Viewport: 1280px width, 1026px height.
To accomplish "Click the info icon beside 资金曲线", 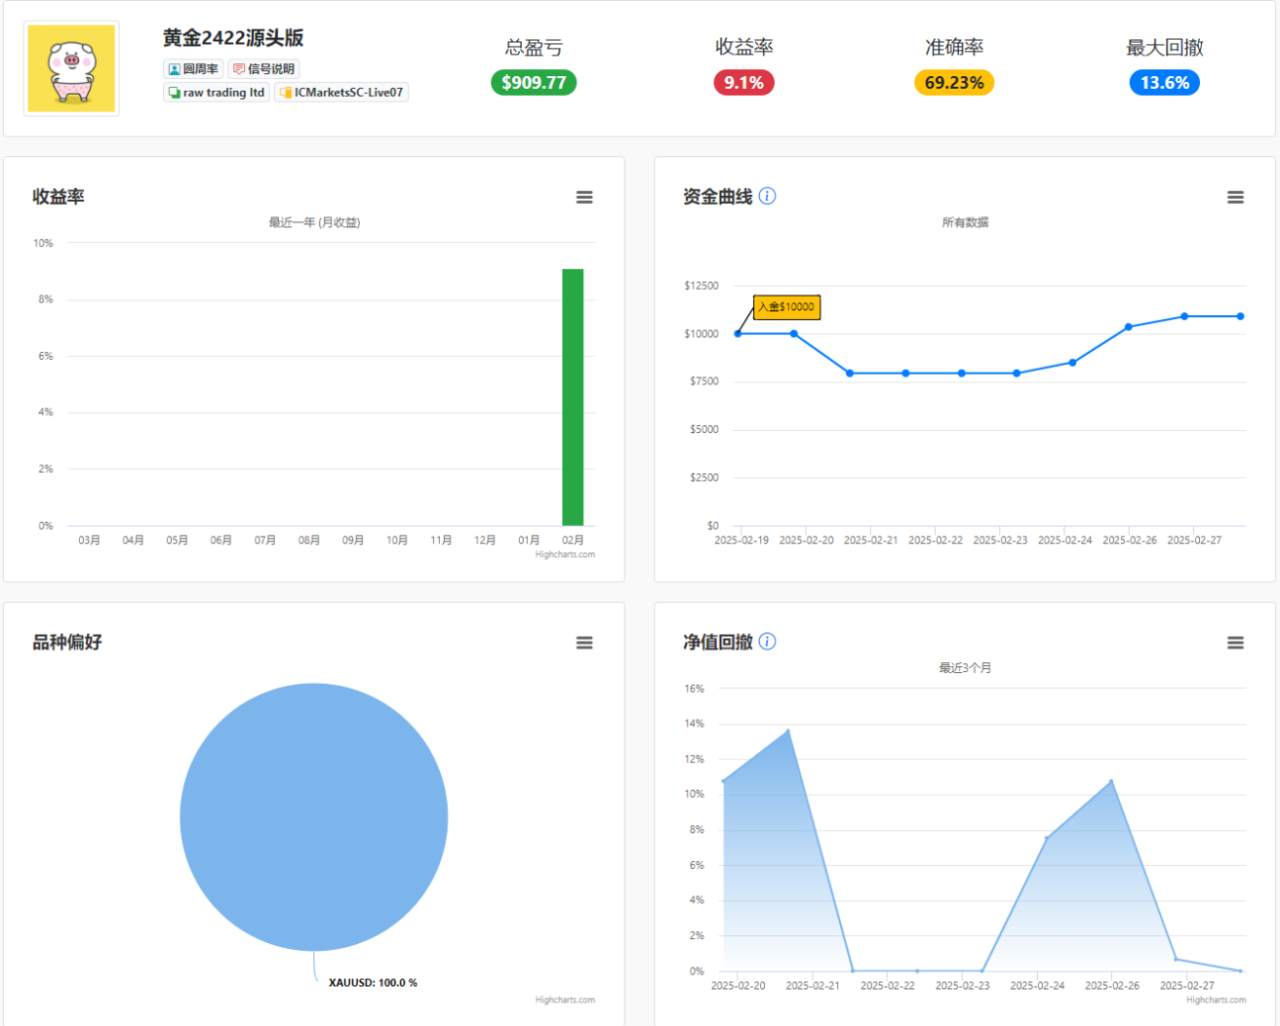I will point(767,196).
